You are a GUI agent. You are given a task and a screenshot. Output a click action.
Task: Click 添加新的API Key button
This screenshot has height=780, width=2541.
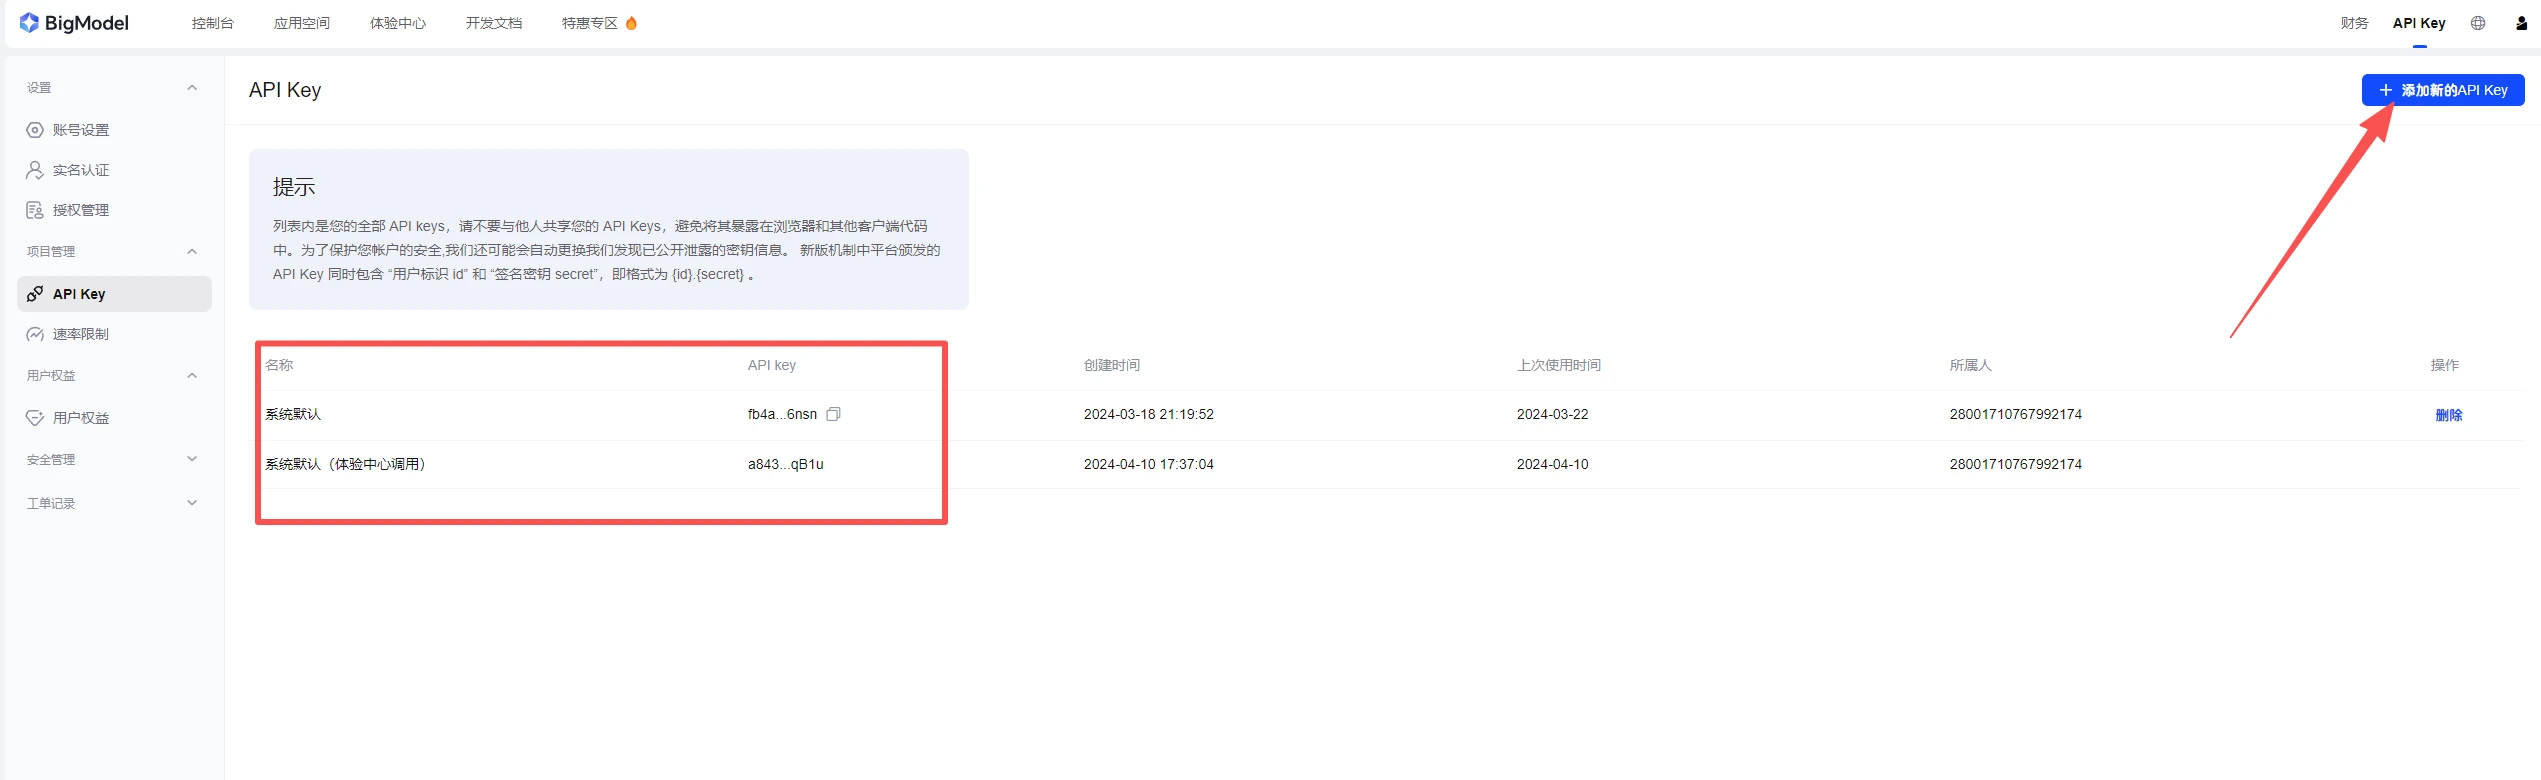(x=2442, y=90)
